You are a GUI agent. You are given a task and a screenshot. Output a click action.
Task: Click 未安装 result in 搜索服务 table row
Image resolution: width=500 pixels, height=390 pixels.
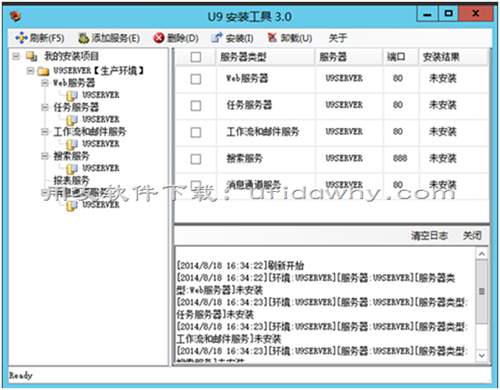442,158
